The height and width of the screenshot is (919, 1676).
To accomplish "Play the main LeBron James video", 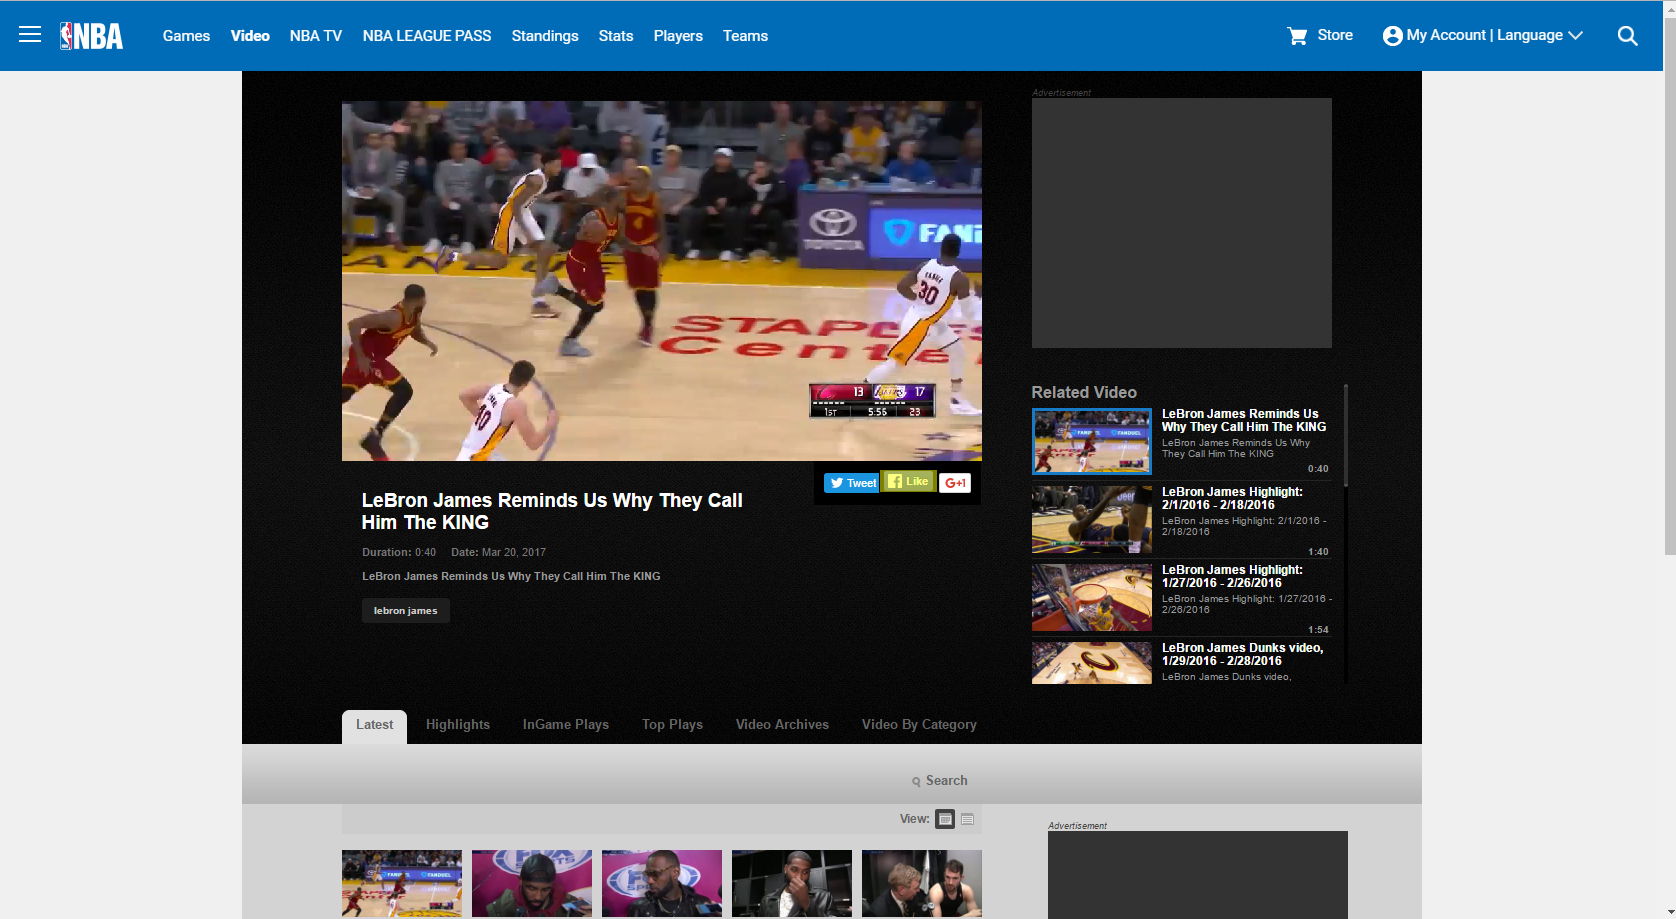I will pyautogui.click(x=662, y=281).
